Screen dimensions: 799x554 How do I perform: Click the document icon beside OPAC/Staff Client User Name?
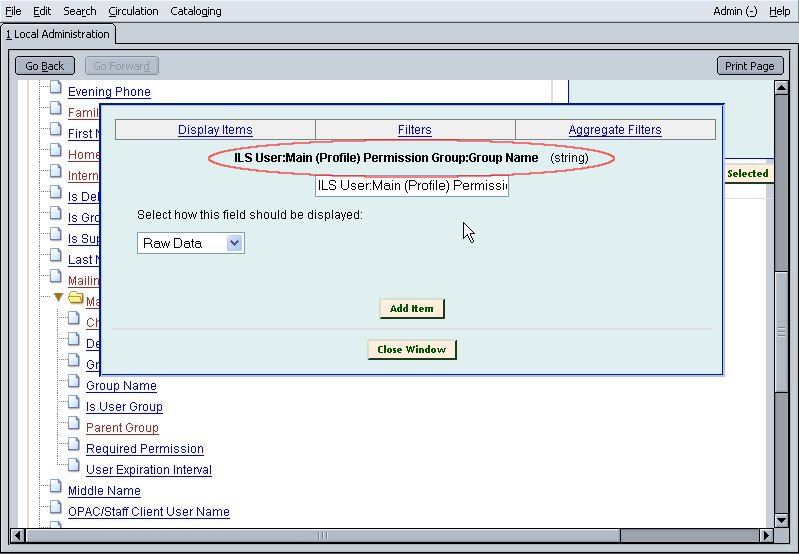coord(56,510)
